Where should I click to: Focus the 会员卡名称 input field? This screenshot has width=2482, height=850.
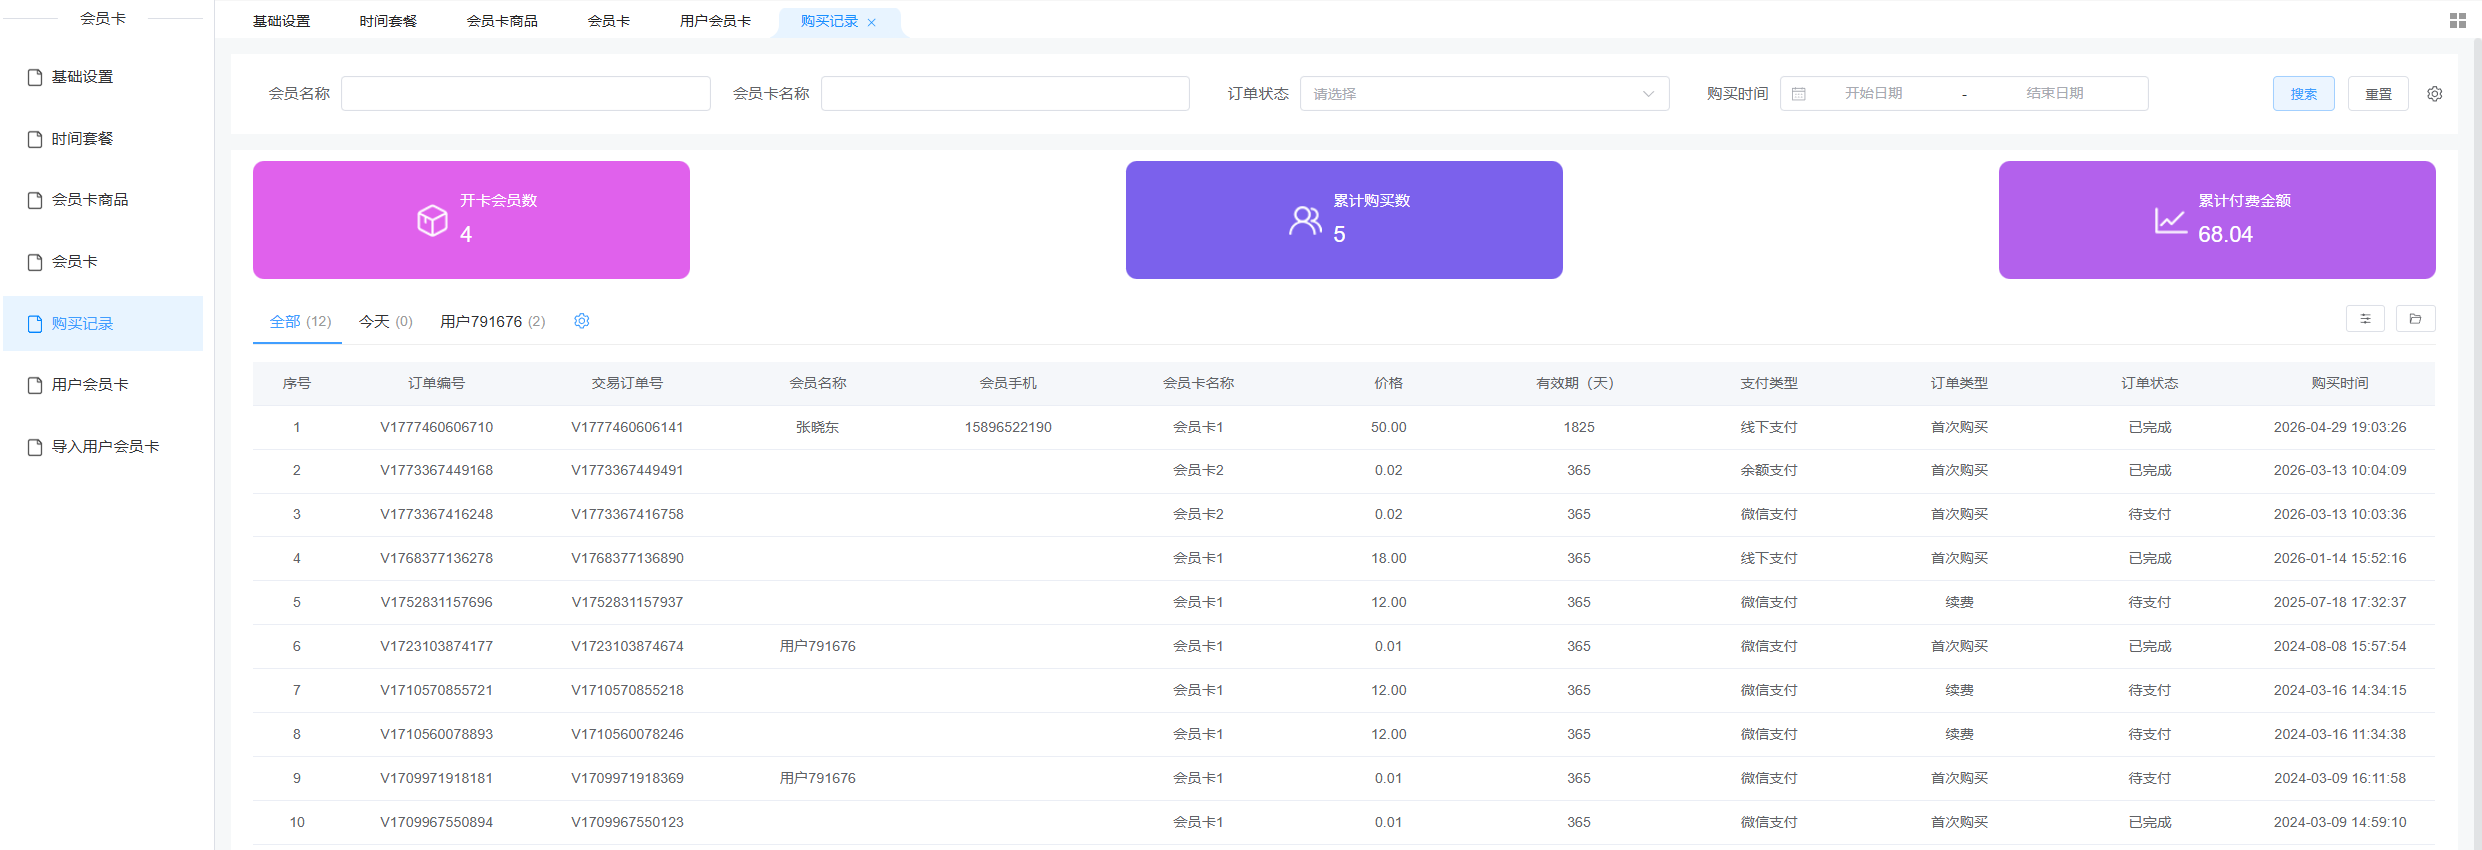tap(1005, 93)
